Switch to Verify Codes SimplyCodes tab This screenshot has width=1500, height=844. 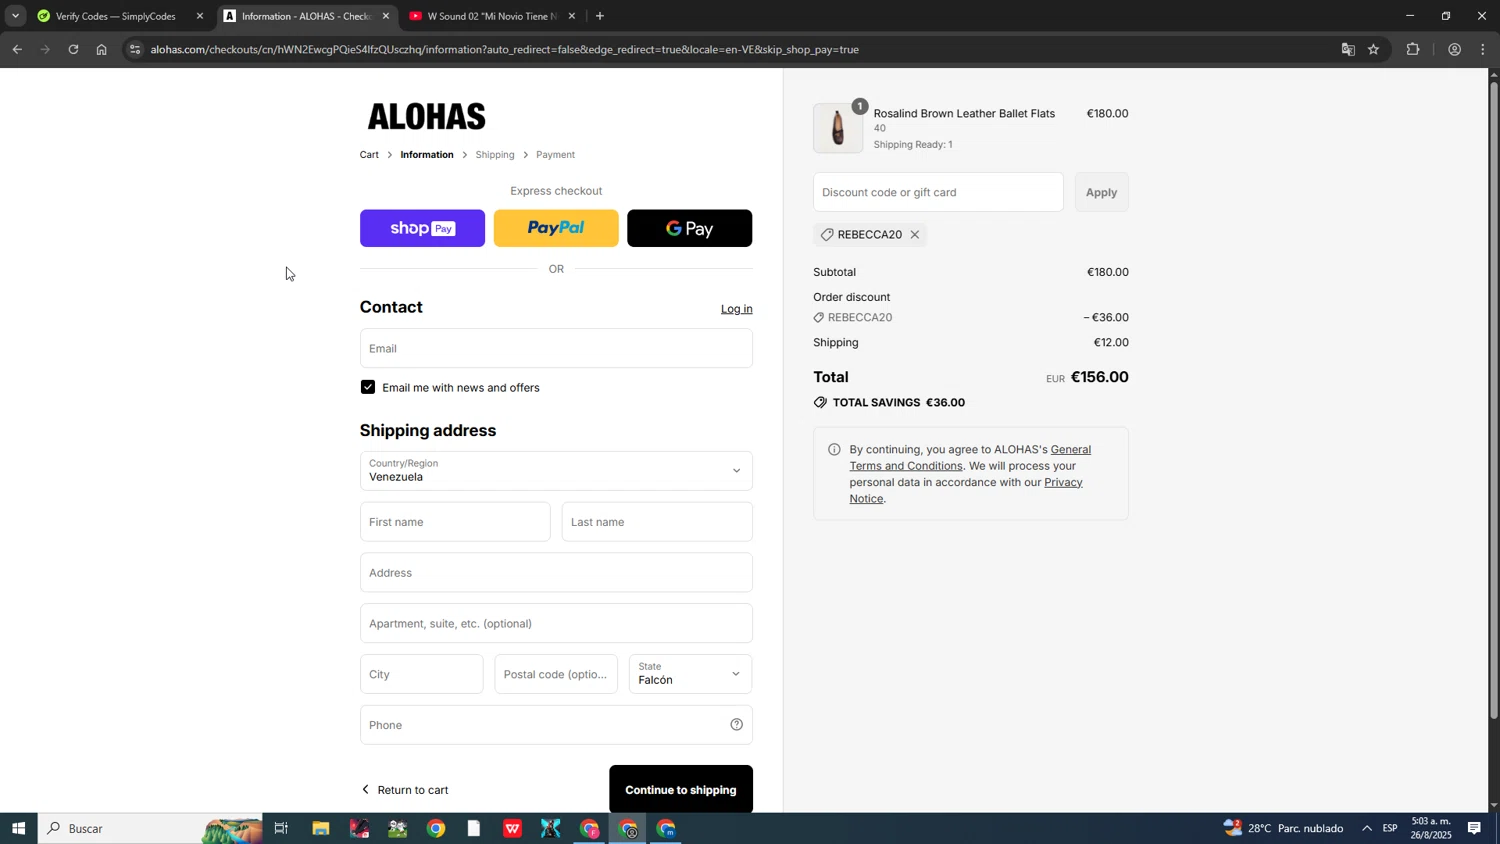[115, 16]
